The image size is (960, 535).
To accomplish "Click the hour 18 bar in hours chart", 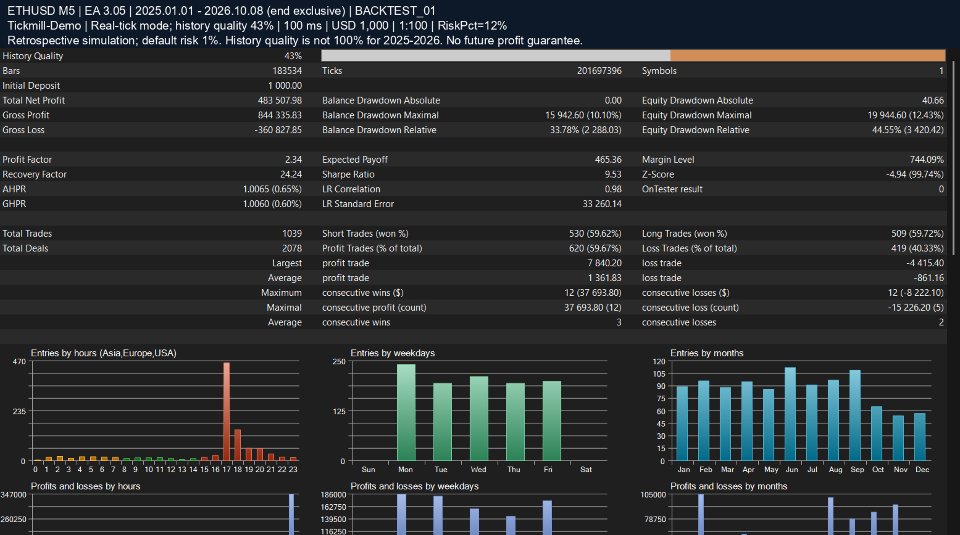I will tap(238, 445).
